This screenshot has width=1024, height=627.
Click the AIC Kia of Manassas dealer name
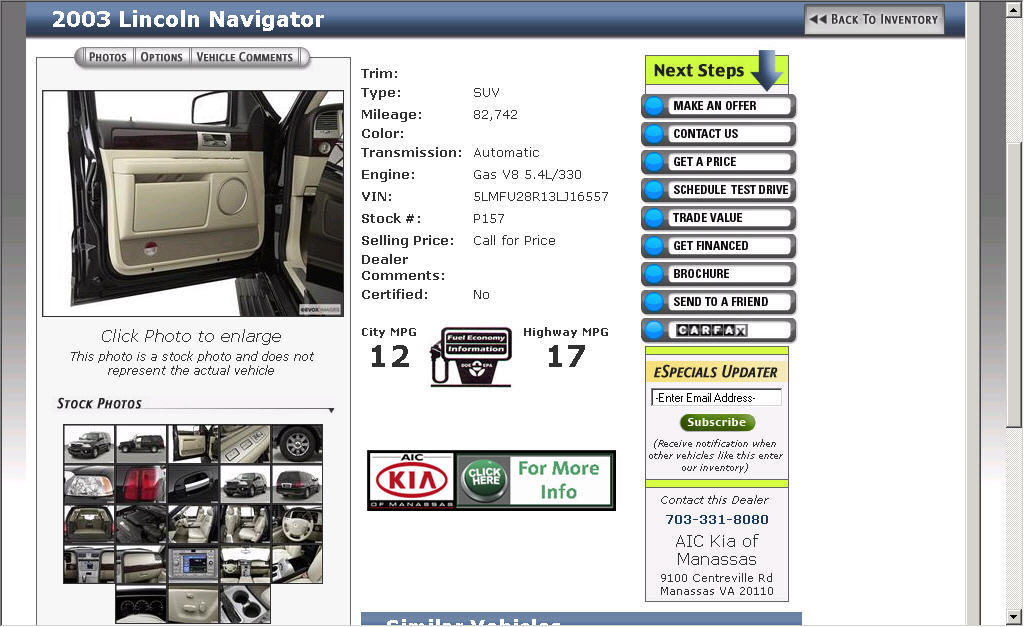tap(716, 550)
